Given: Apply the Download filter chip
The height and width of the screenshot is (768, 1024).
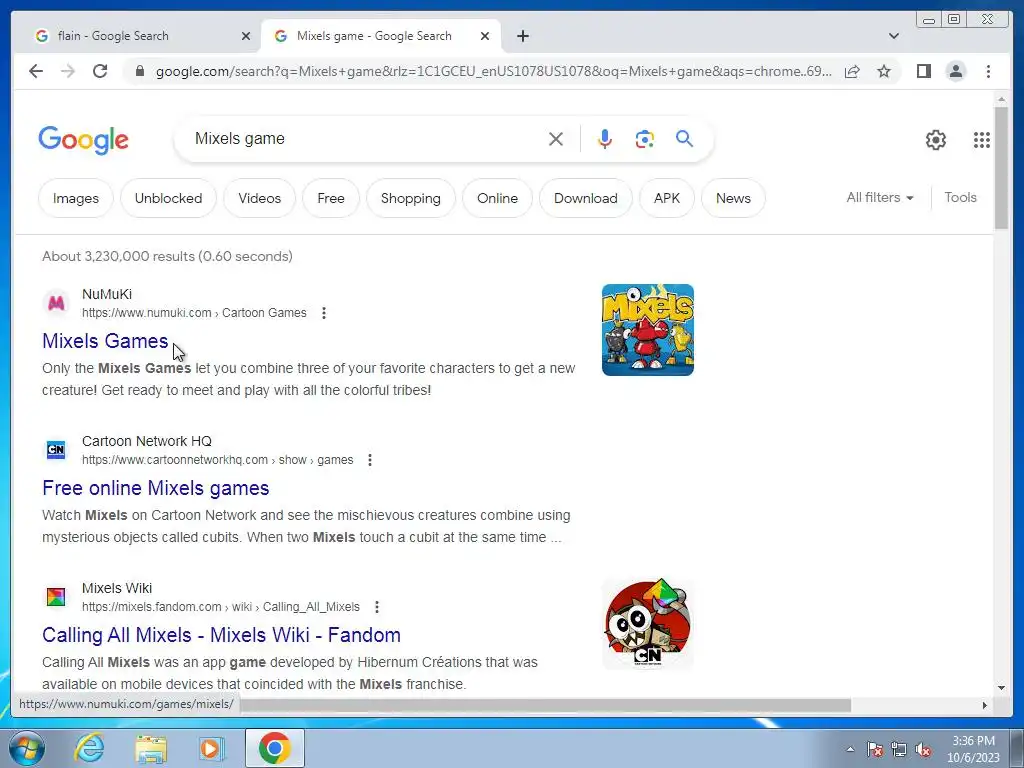Looking at the screenshot, I should 586,198.
